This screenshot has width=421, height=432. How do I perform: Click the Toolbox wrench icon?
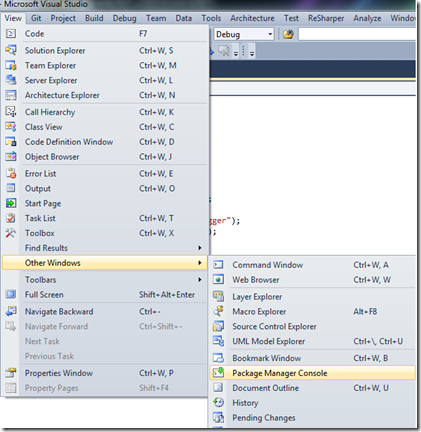pyautogui.click(x=11, y=233)
